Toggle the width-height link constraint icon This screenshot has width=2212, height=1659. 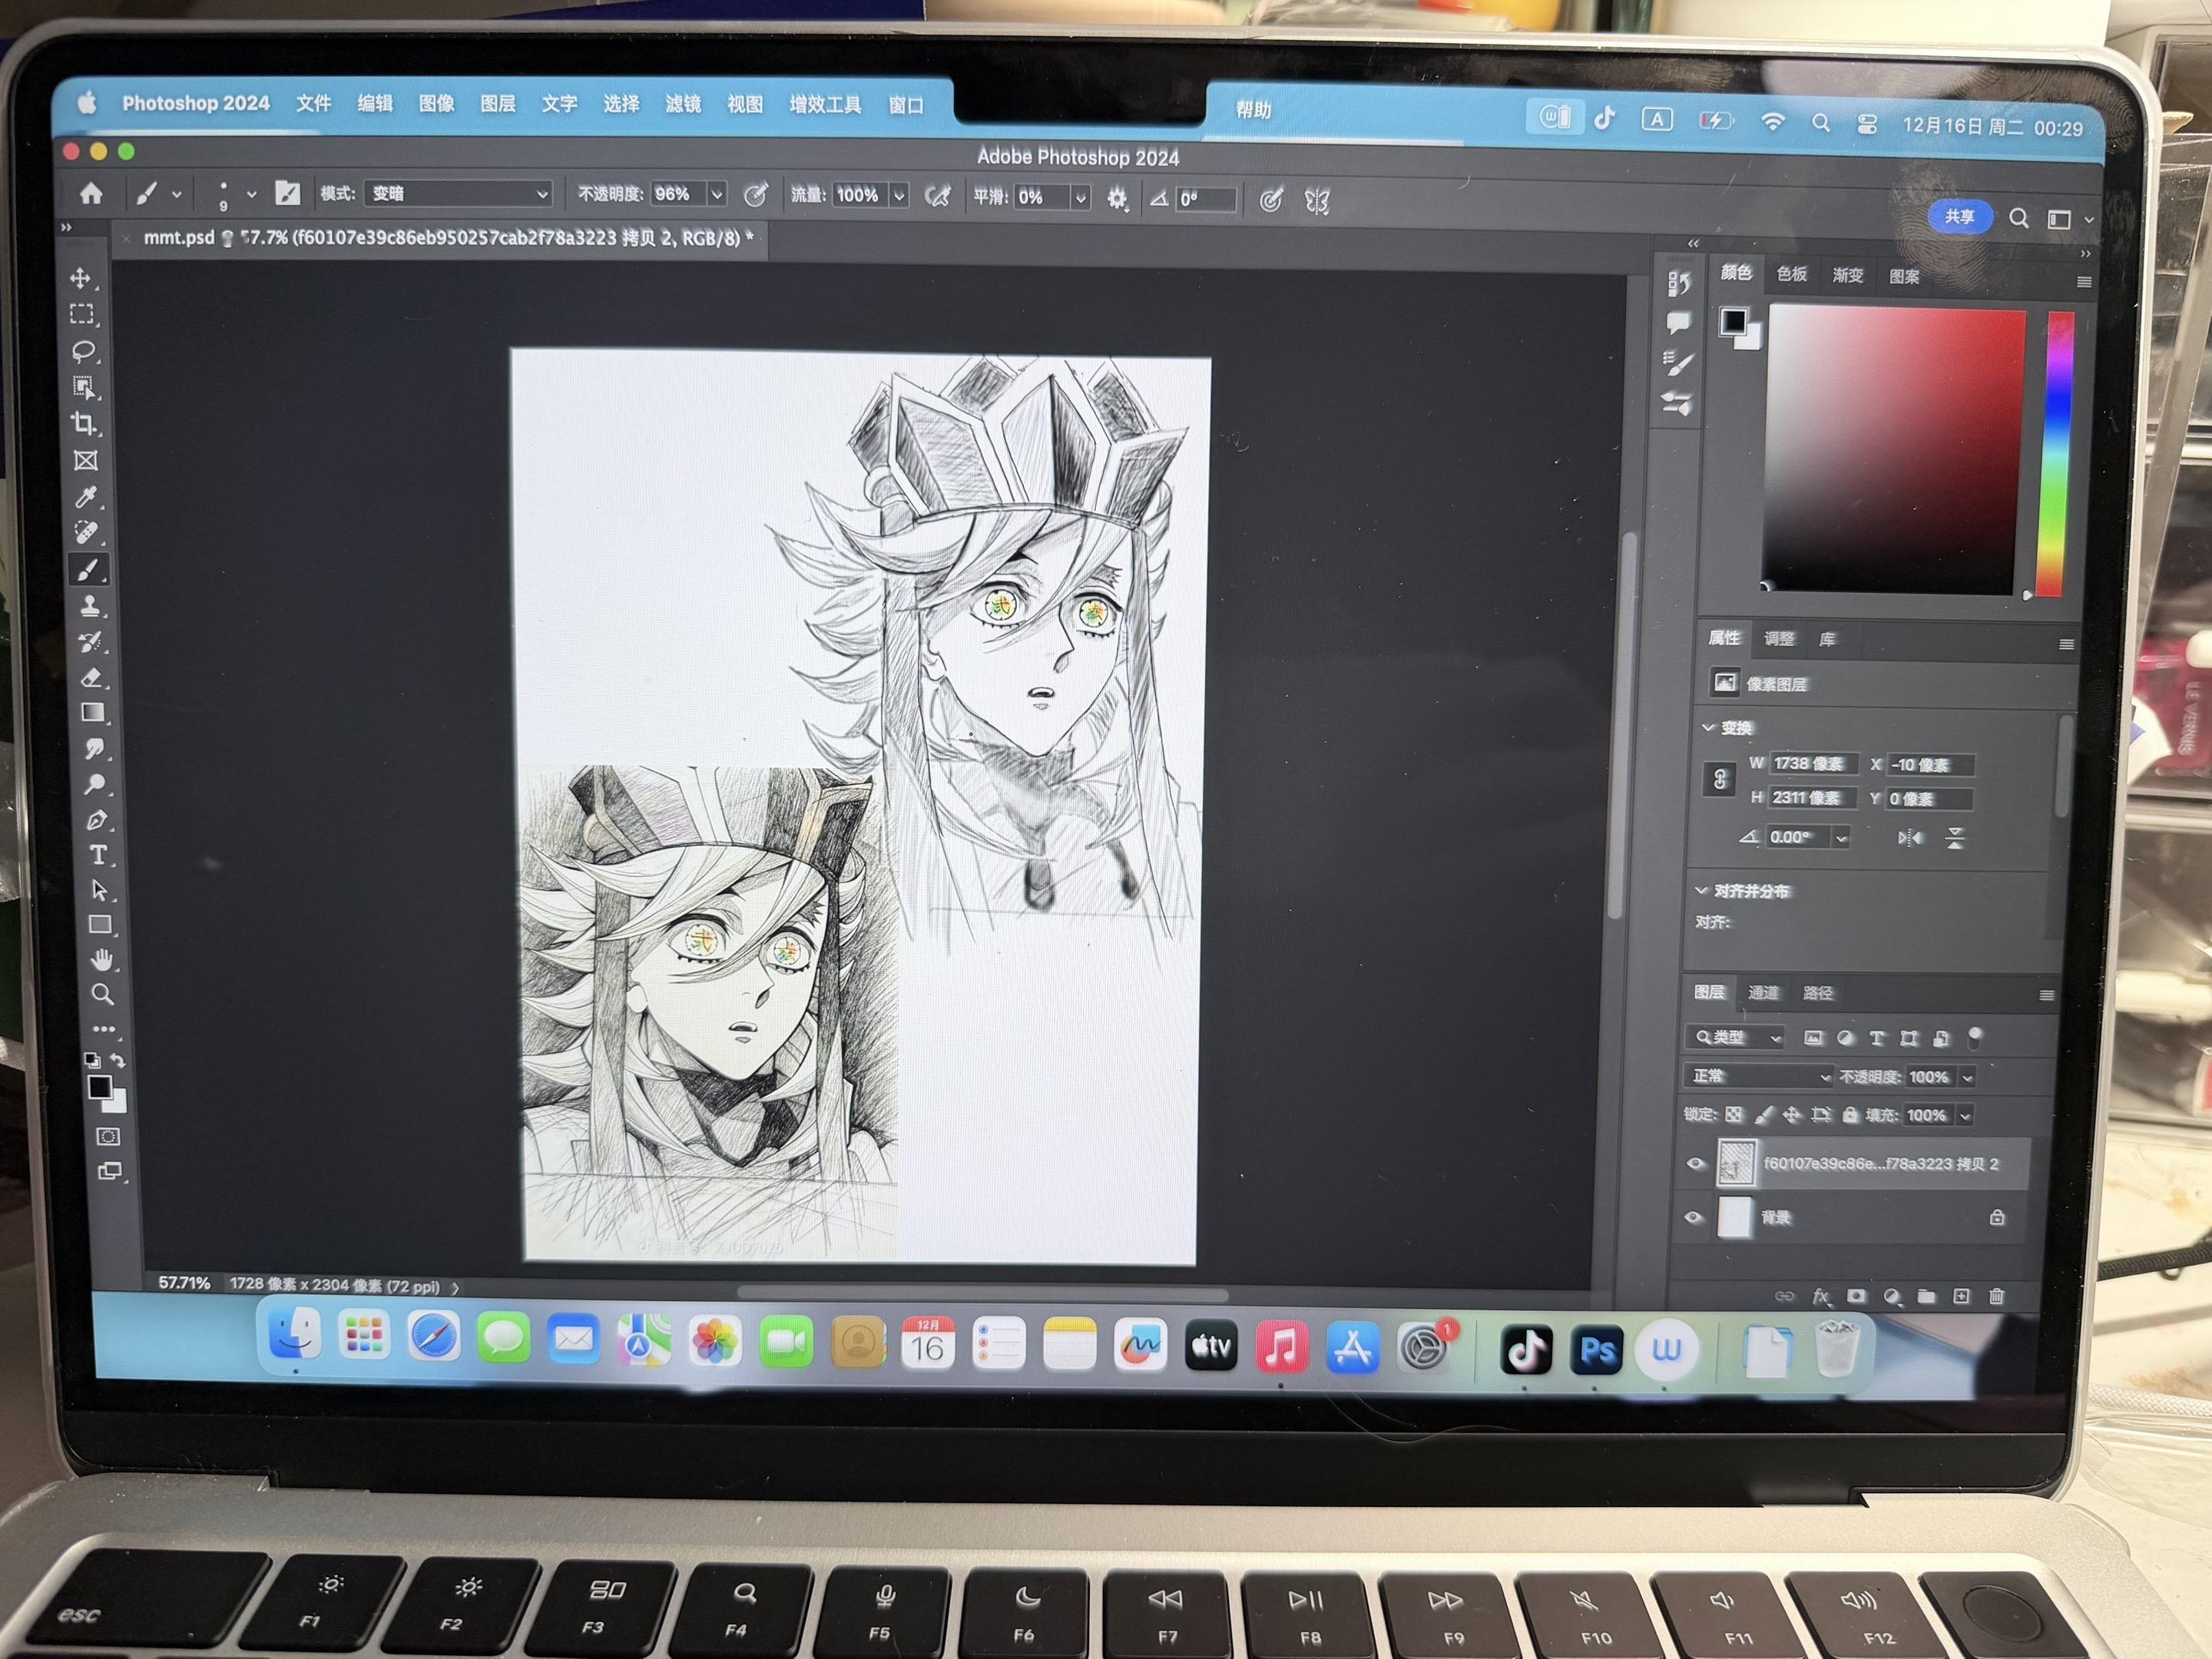1720,780
